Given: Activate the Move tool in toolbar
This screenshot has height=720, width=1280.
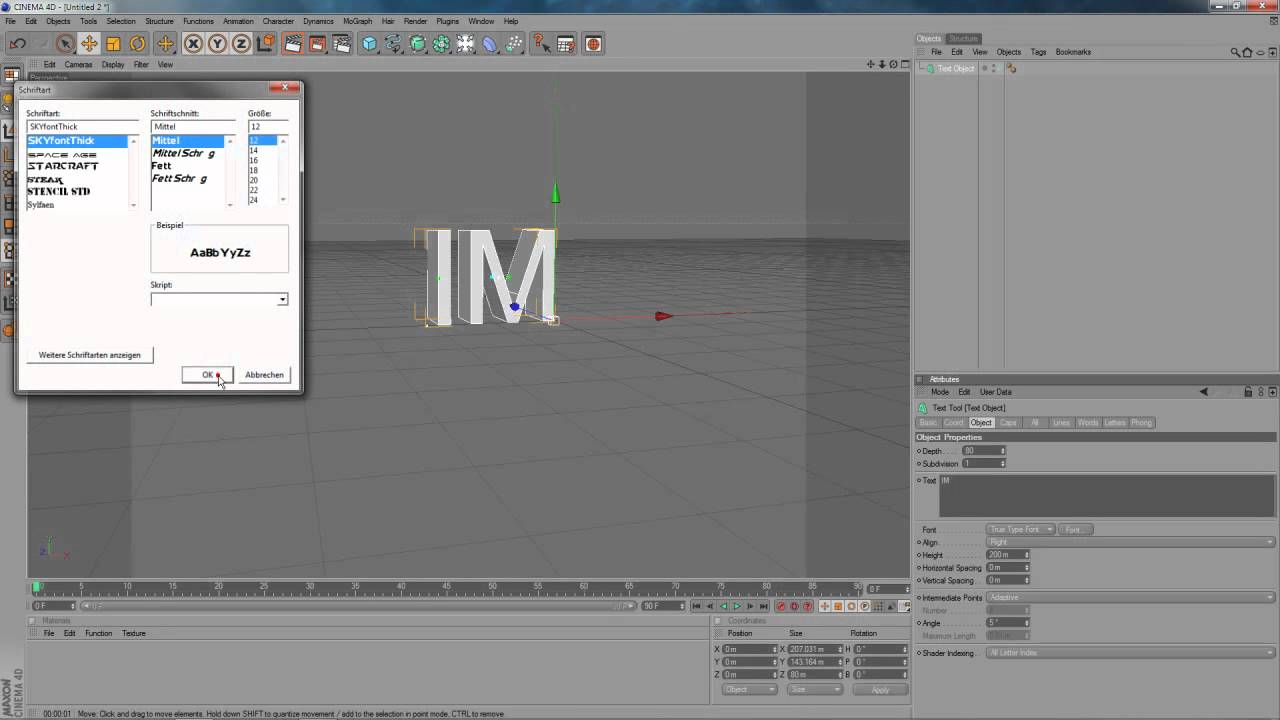Looking at the screenshot, I should coord(89,44).
